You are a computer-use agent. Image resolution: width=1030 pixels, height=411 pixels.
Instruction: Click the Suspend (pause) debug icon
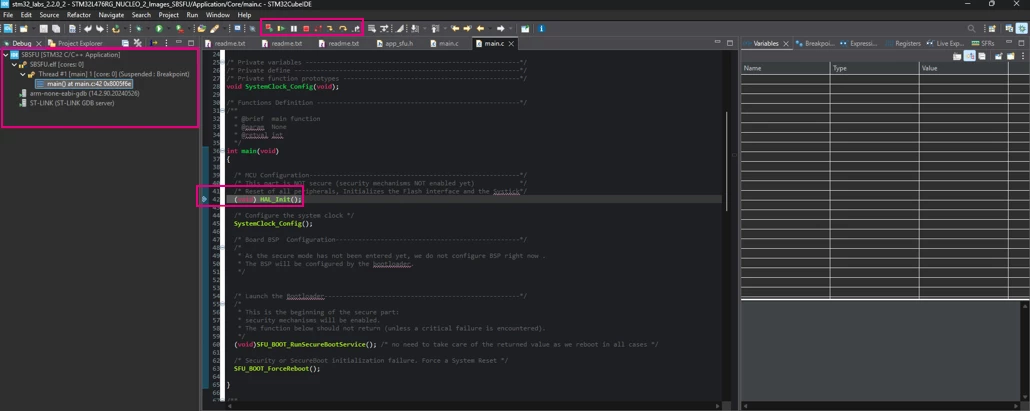click(x=294, y=29)
